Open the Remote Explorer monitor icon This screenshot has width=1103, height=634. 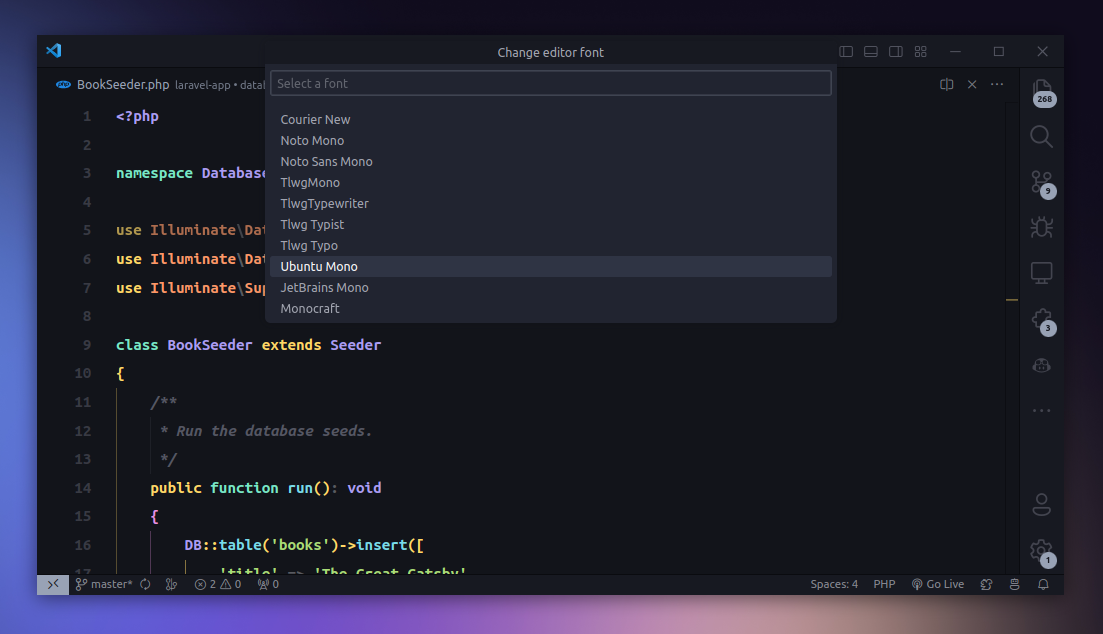pos(1042,273)
